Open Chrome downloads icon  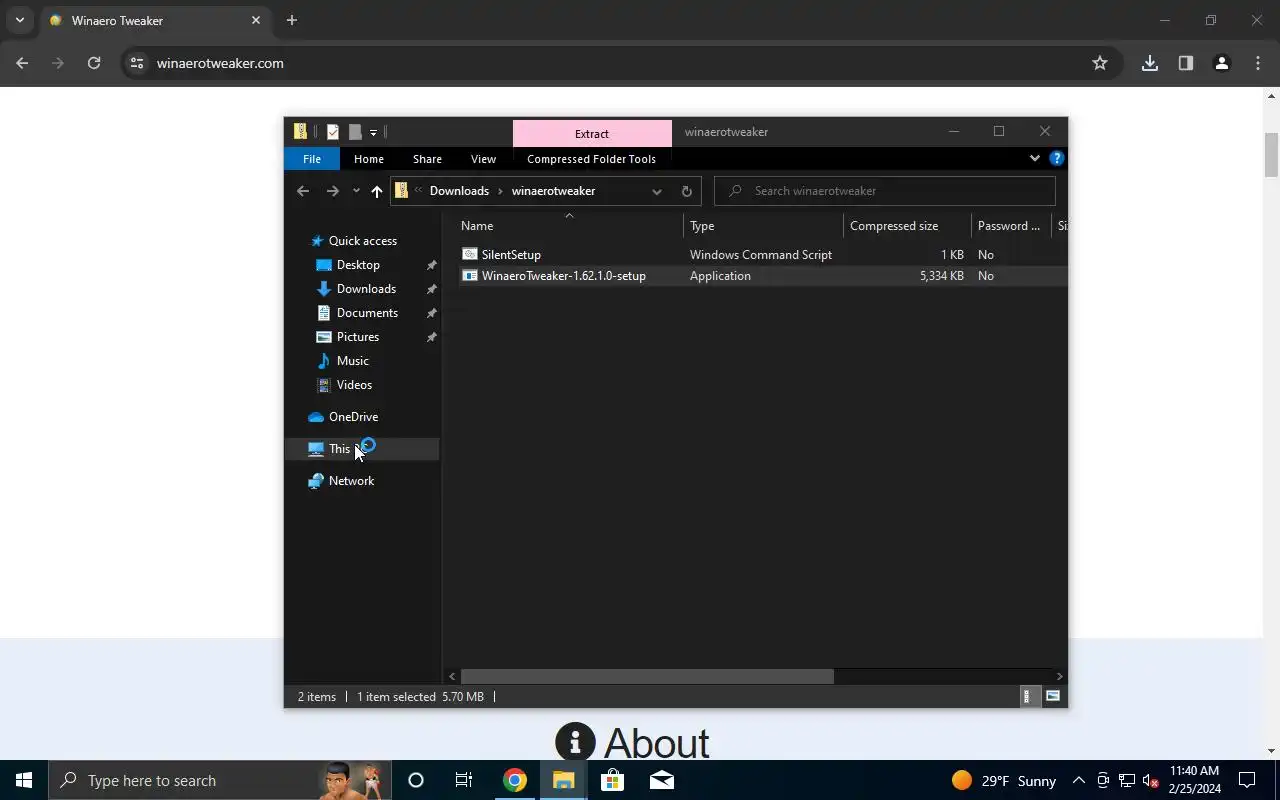[1150, 63]
